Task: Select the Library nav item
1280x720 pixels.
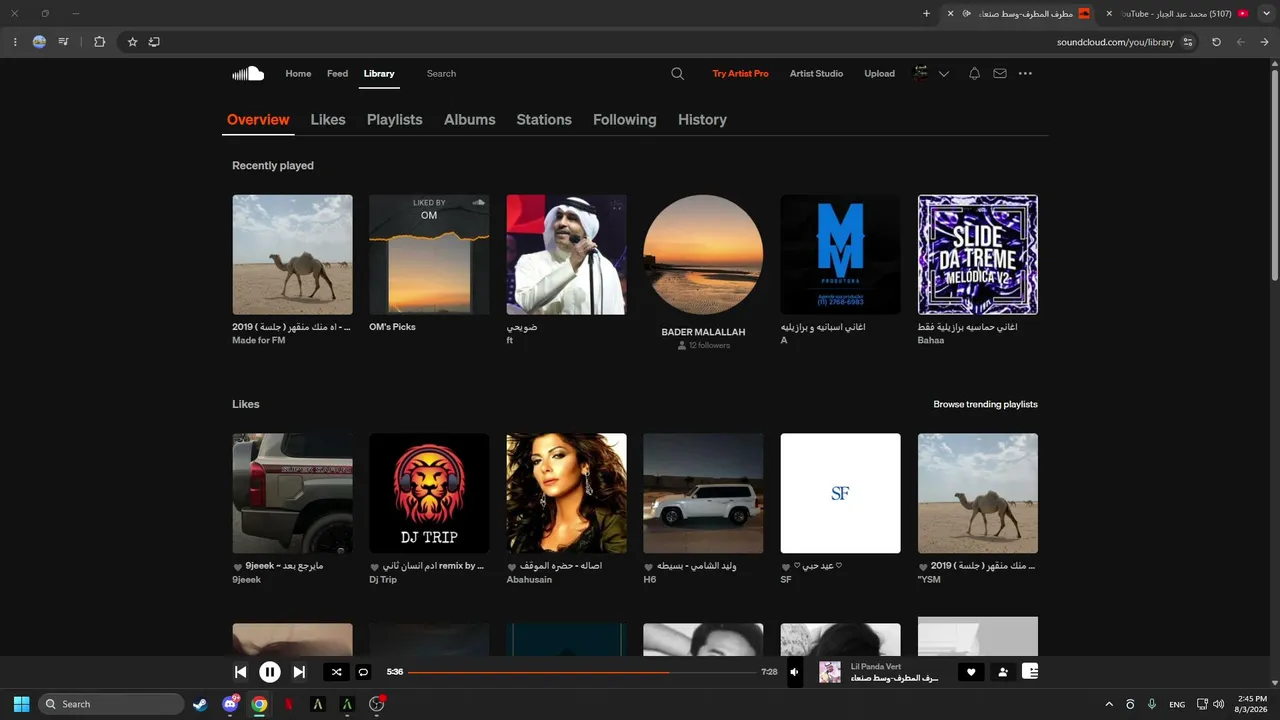Action: [379, 73]
